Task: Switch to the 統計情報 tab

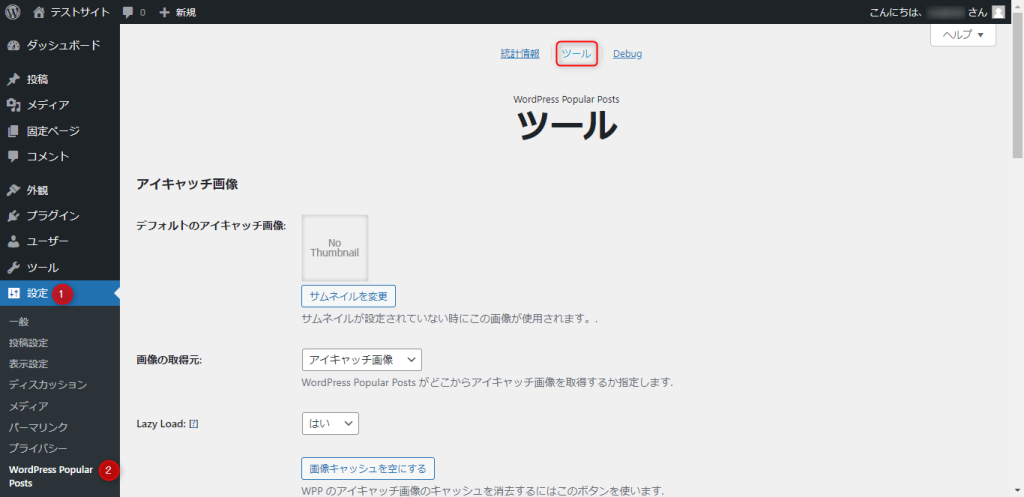Action: [x=520, y=54]
